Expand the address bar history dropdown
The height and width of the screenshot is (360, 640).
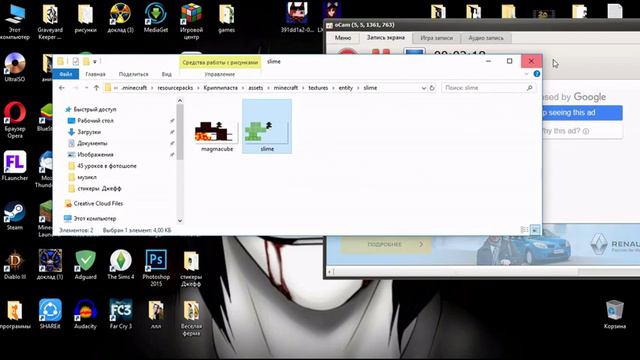click(x=424, y=88)
